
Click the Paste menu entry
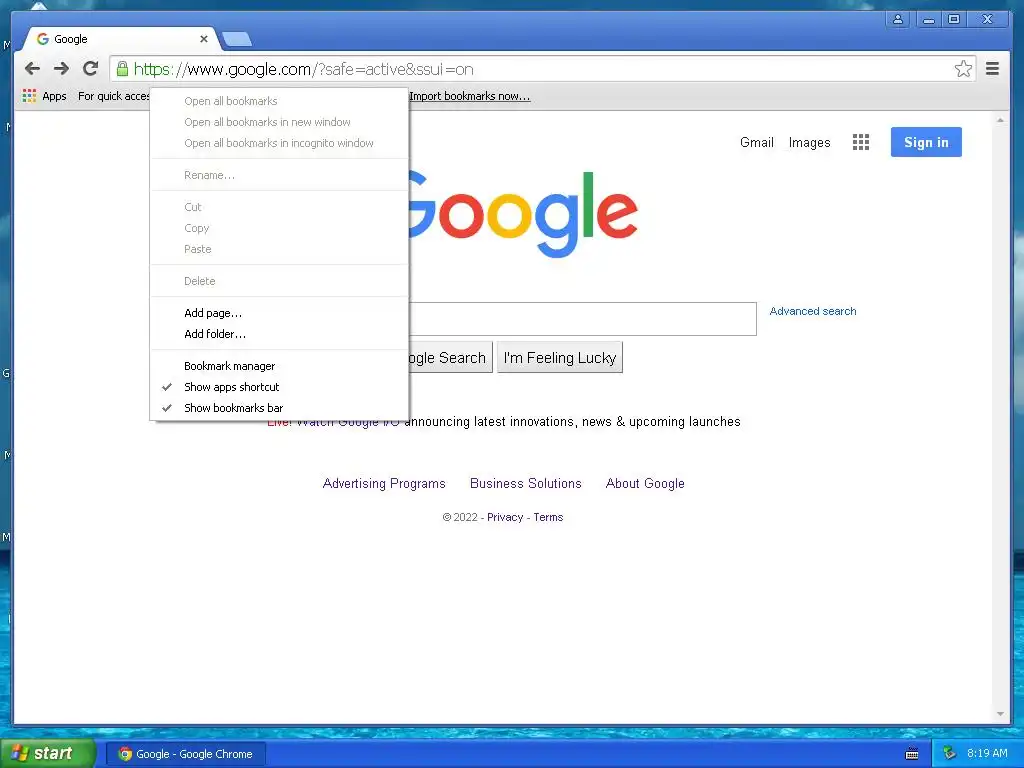(280, 249)
